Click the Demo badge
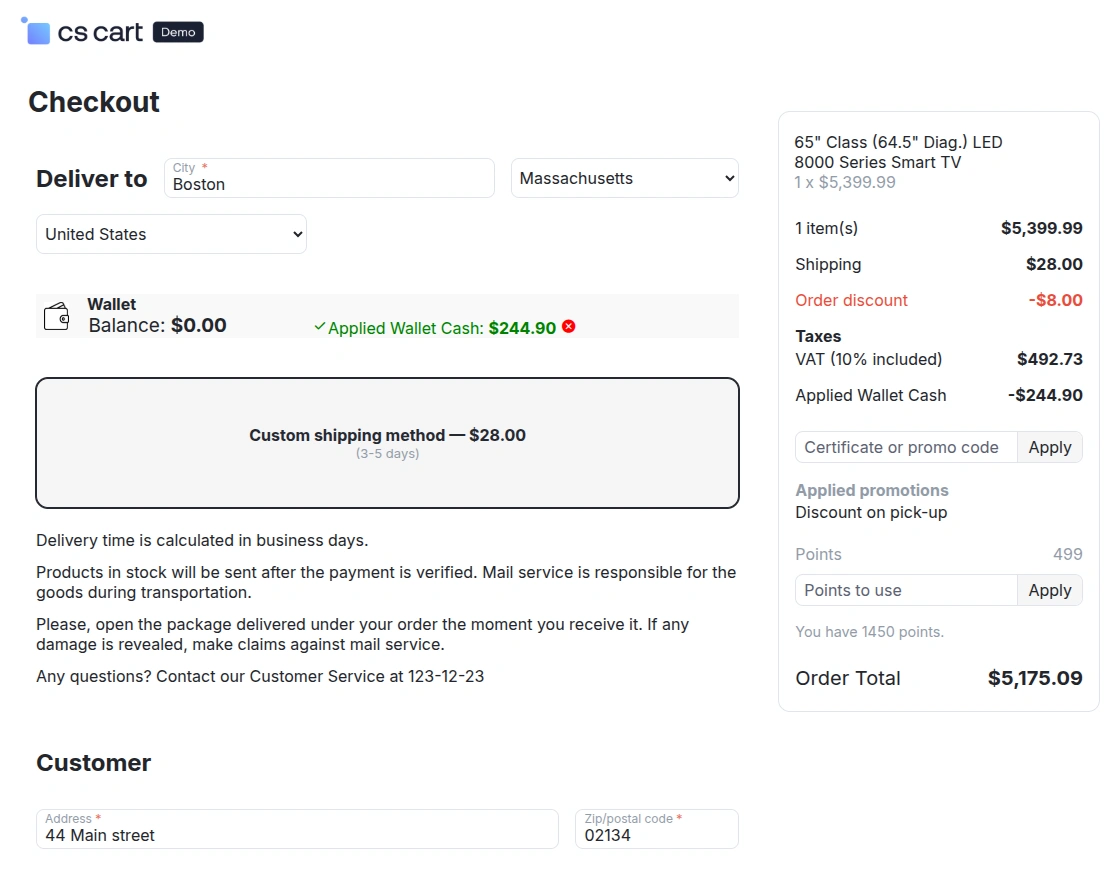Image resolution: width=1120 pixels, height=880 pixels. [x=178, y=32]
